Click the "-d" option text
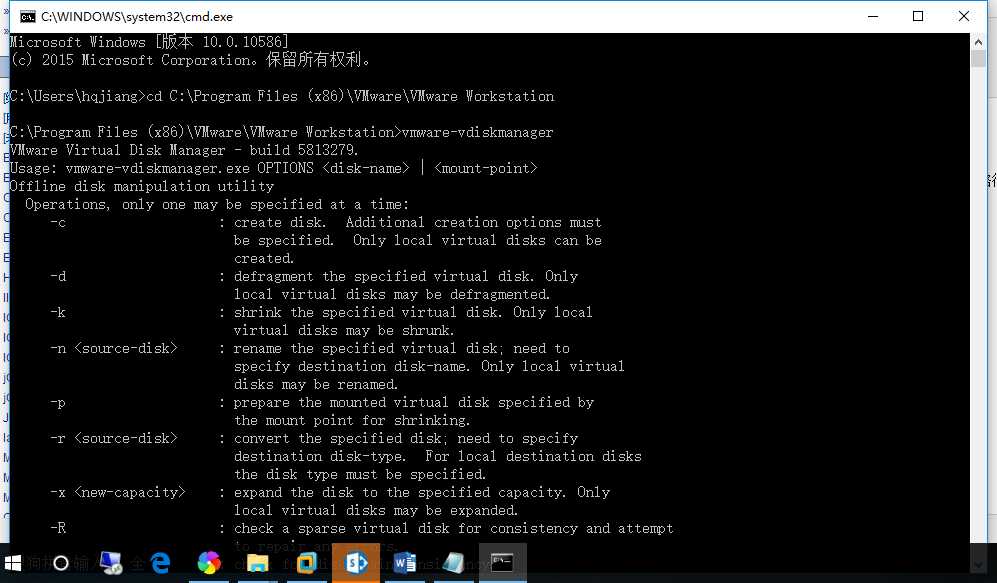Screen dimensions: 997x583 58,277
